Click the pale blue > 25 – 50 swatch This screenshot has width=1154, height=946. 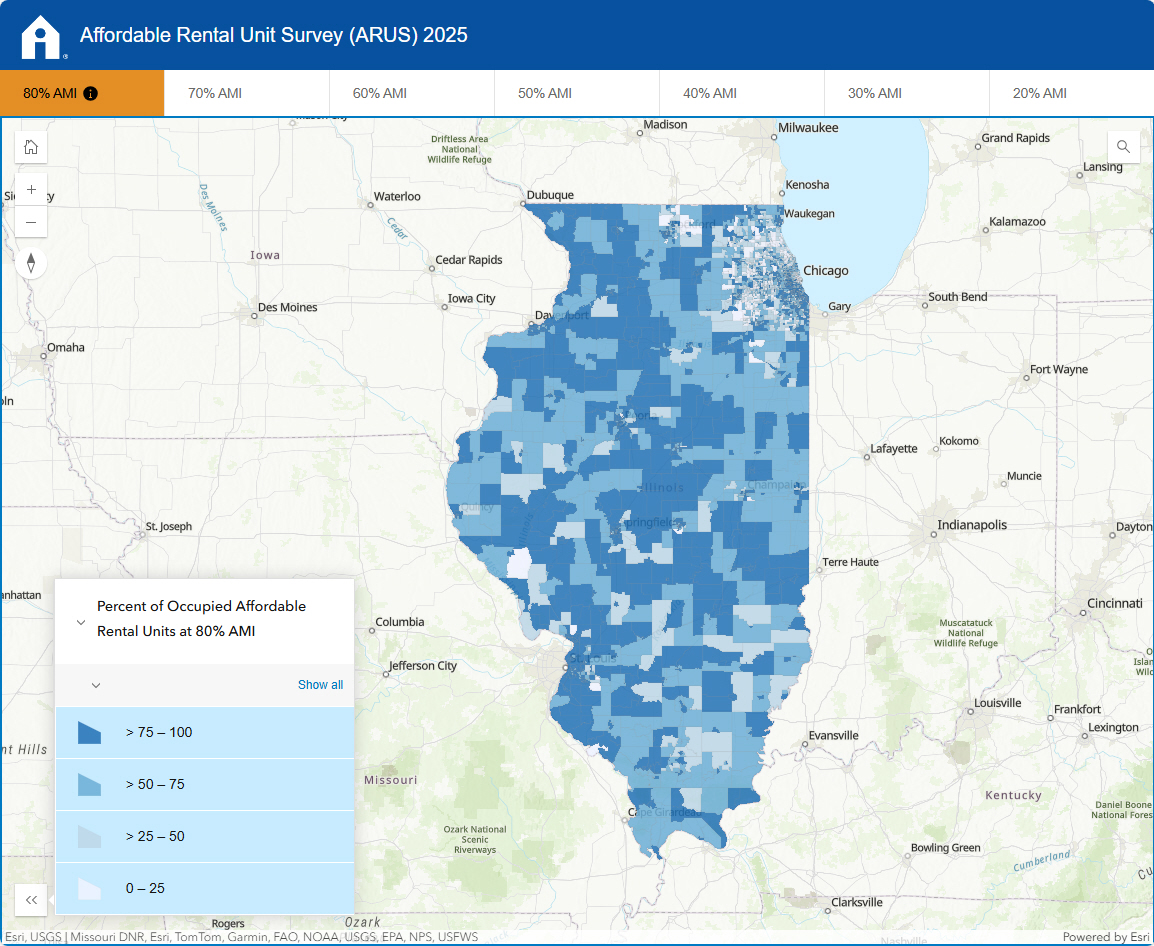(89, 836)
